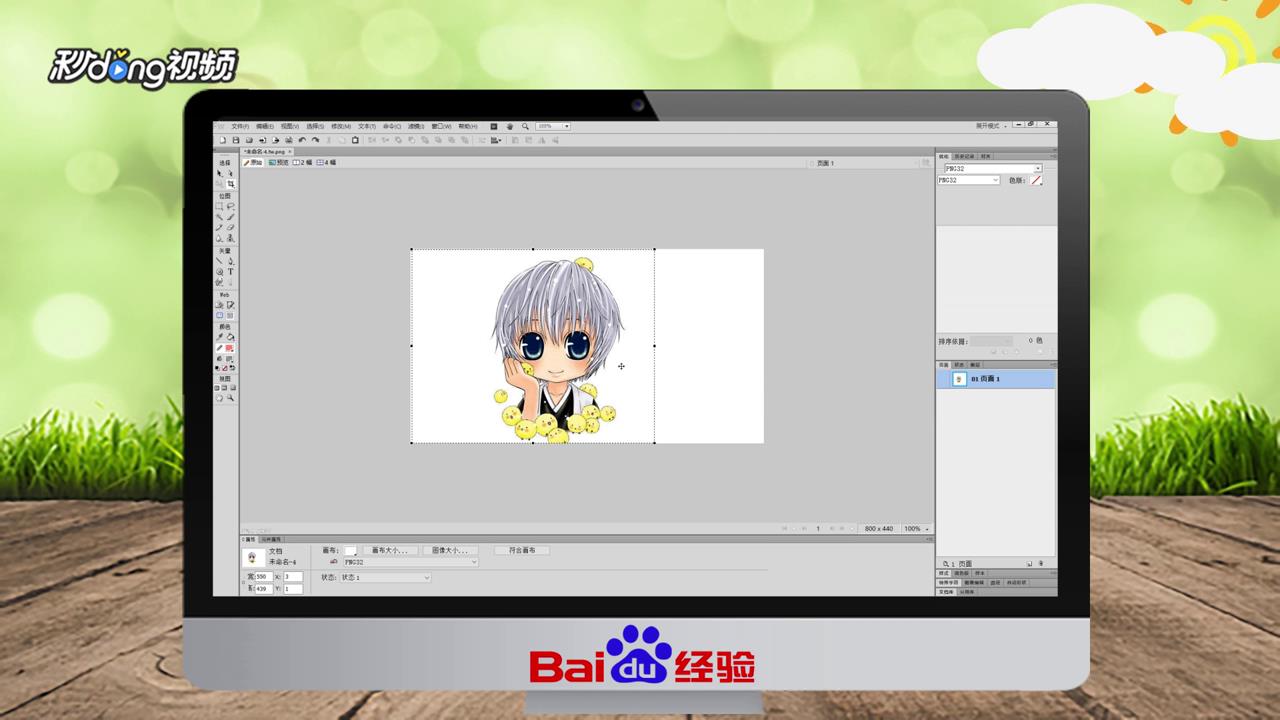Switch to the 原始 view tab
Screen dimensions: 1280x720
(254, 162)
